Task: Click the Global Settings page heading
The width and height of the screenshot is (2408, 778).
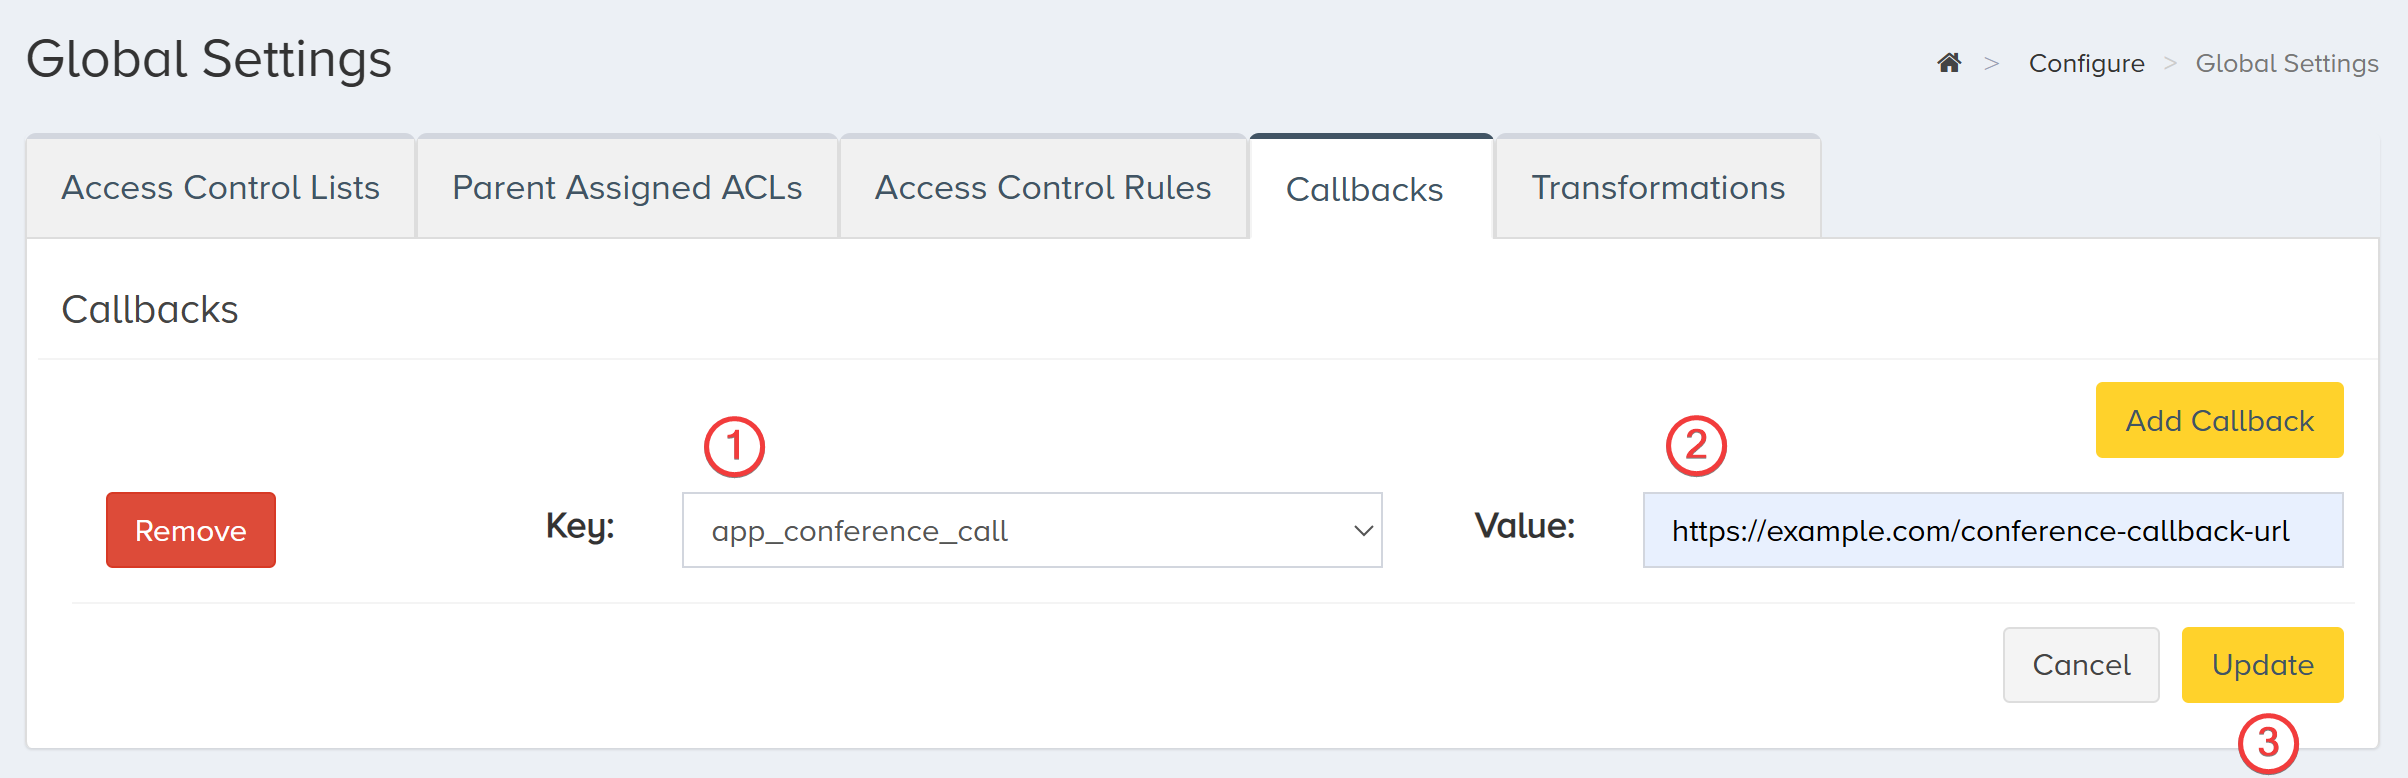Action: (x=210, y=59)
